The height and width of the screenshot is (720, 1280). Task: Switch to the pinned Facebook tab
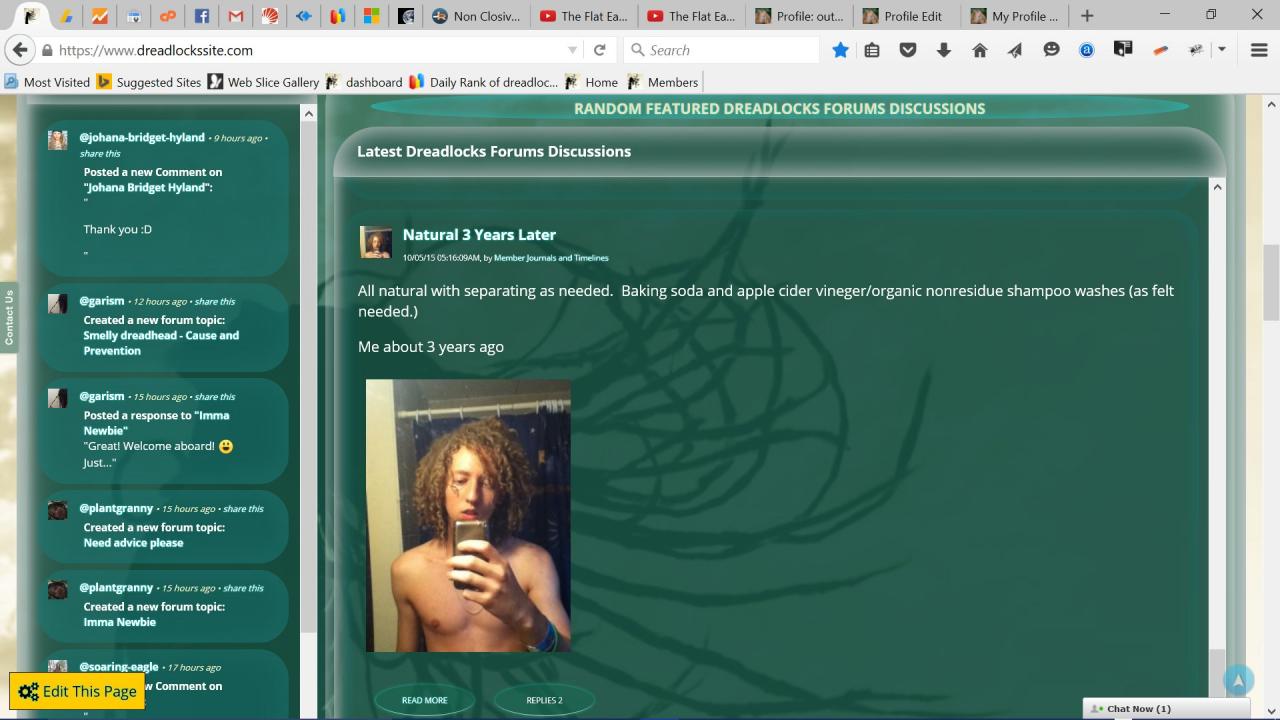(x=201, y=16)
